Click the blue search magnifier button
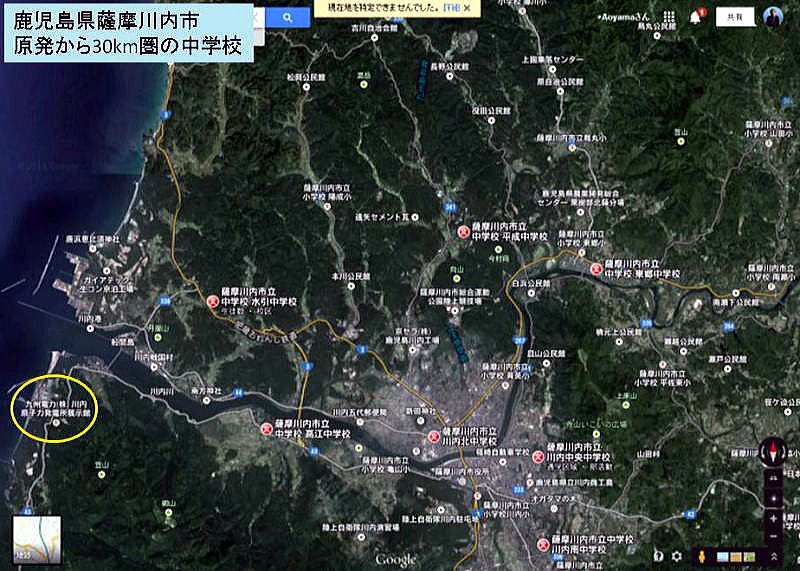 (288, 18)
